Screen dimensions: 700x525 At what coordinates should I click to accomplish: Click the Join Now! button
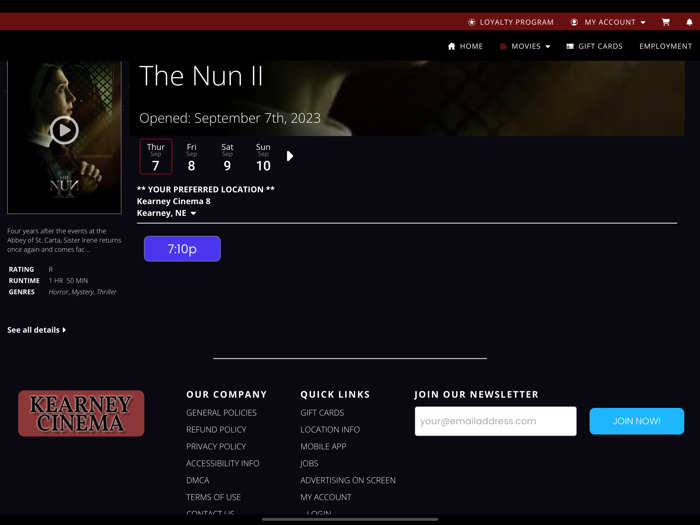click(x=637, y=421)
